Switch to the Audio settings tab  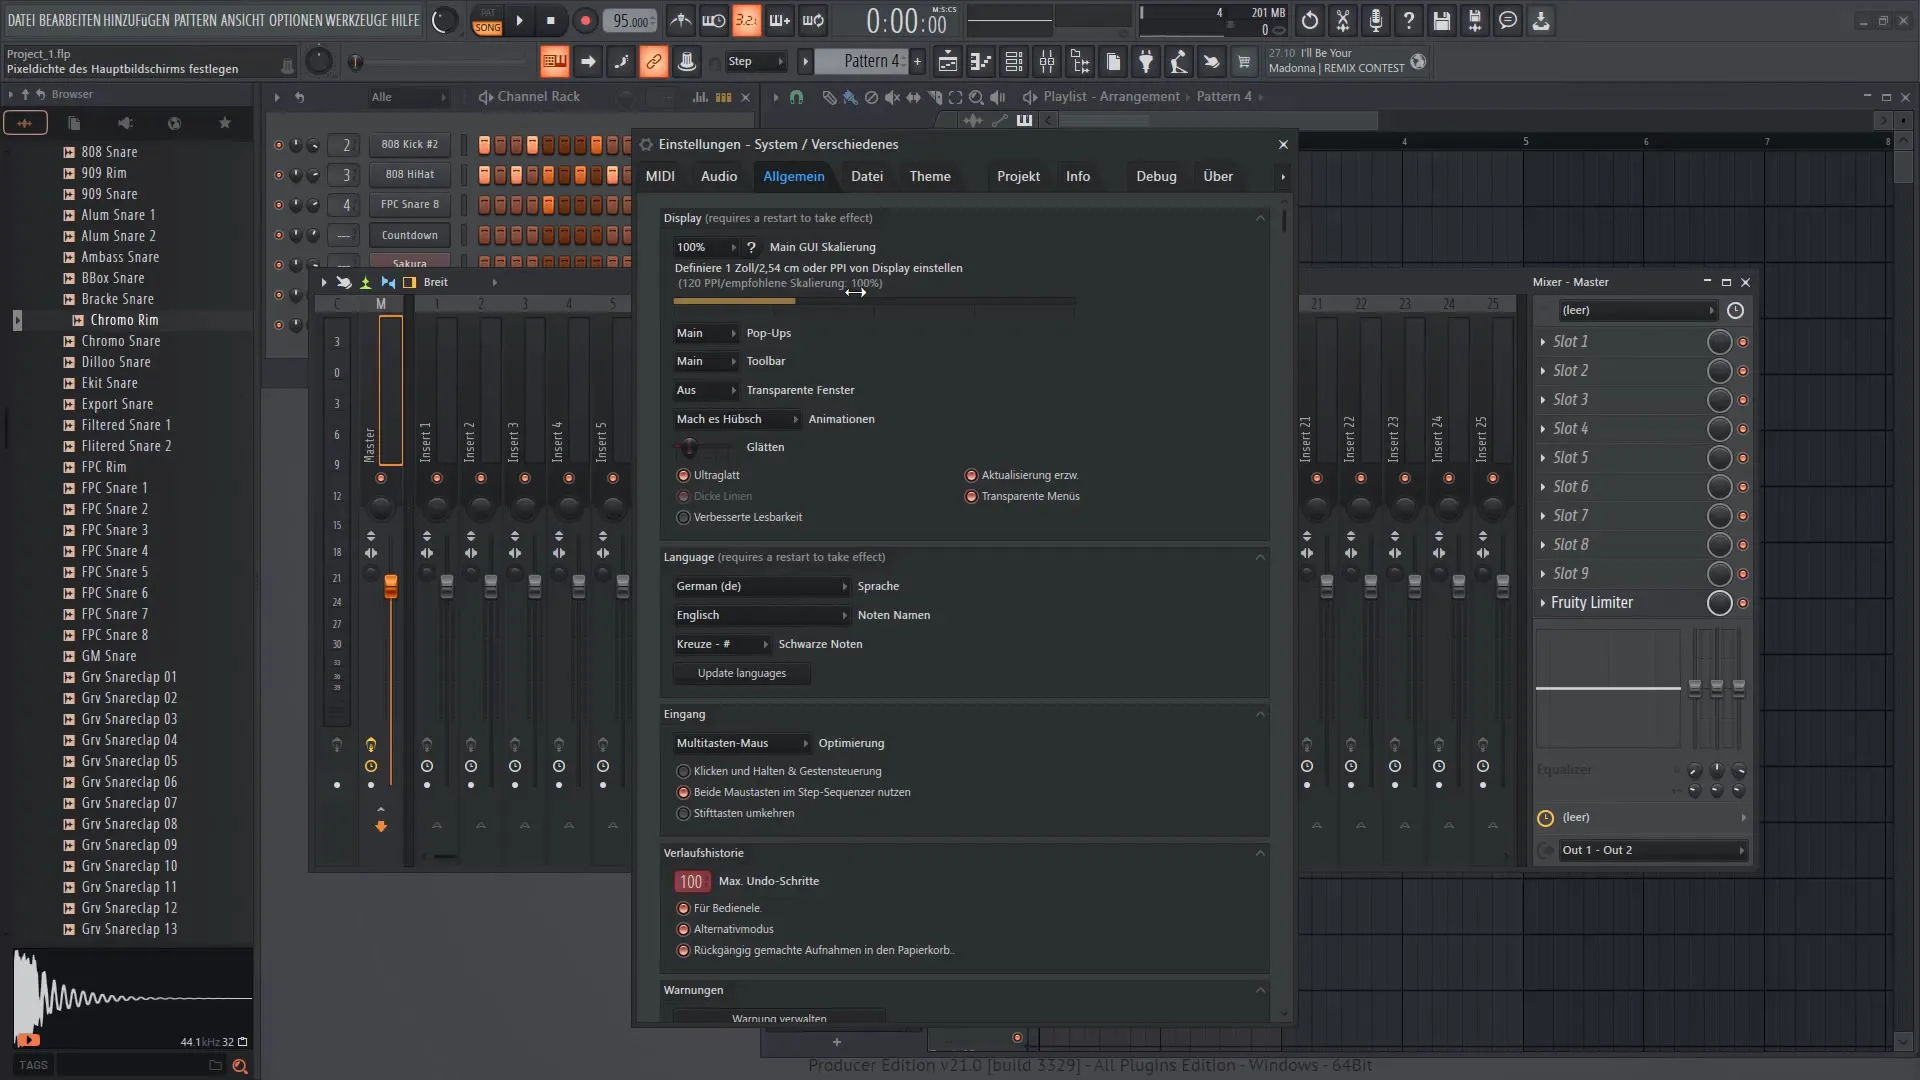[718, 177]
